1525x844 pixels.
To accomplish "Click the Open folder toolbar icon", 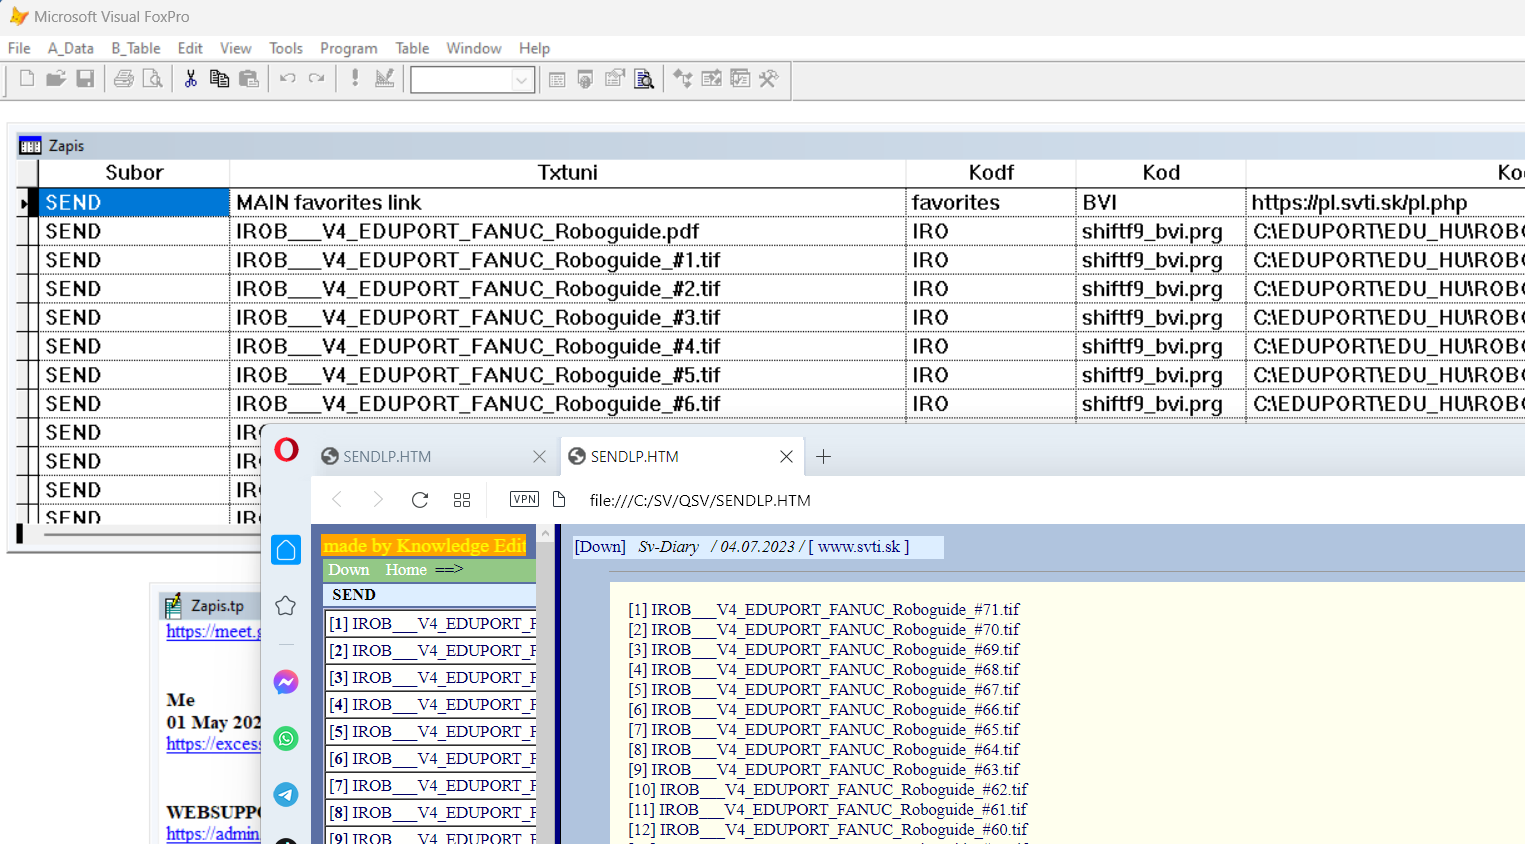I will [x=56, y=79].
